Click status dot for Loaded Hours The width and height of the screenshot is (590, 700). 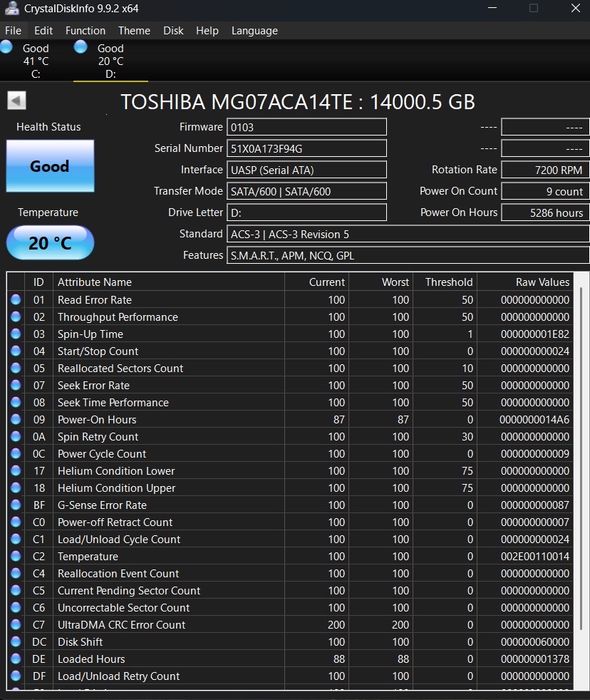click(x=16, y=659)
